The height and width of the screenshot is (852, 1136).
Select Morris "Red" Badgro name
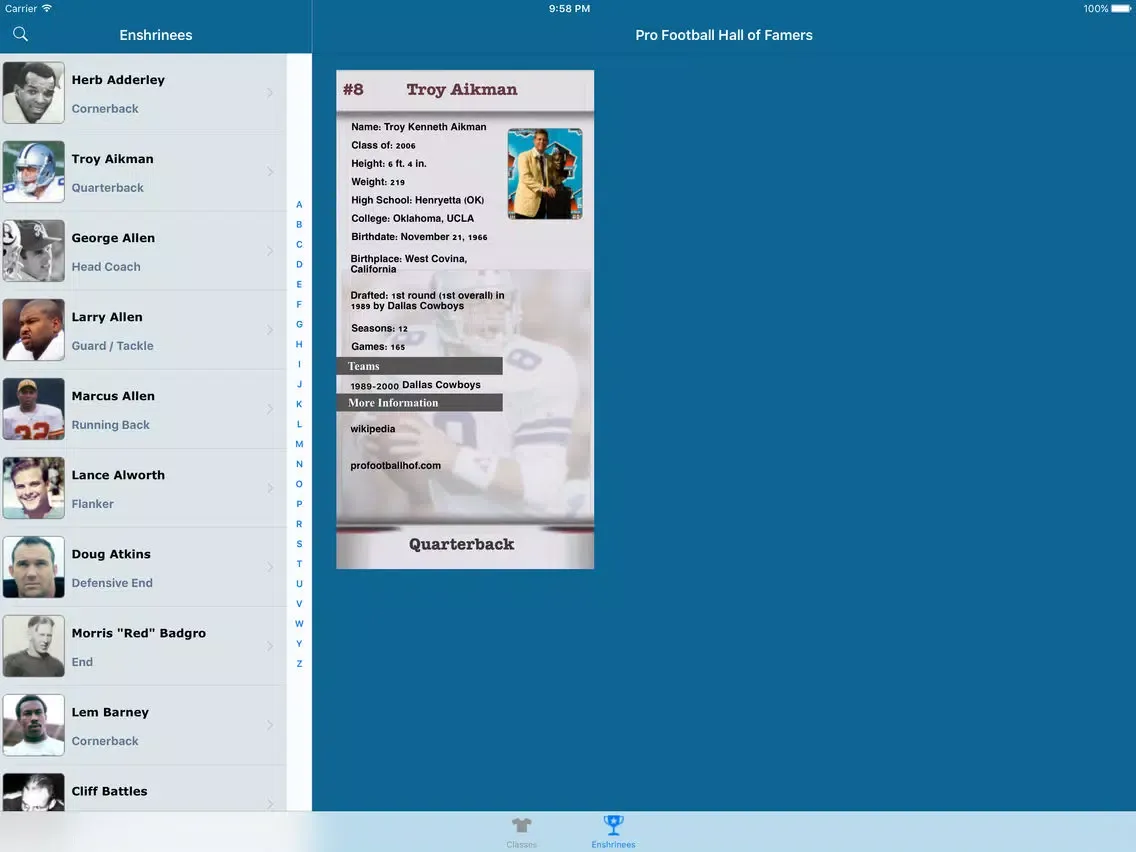click(x=138, y=632)
